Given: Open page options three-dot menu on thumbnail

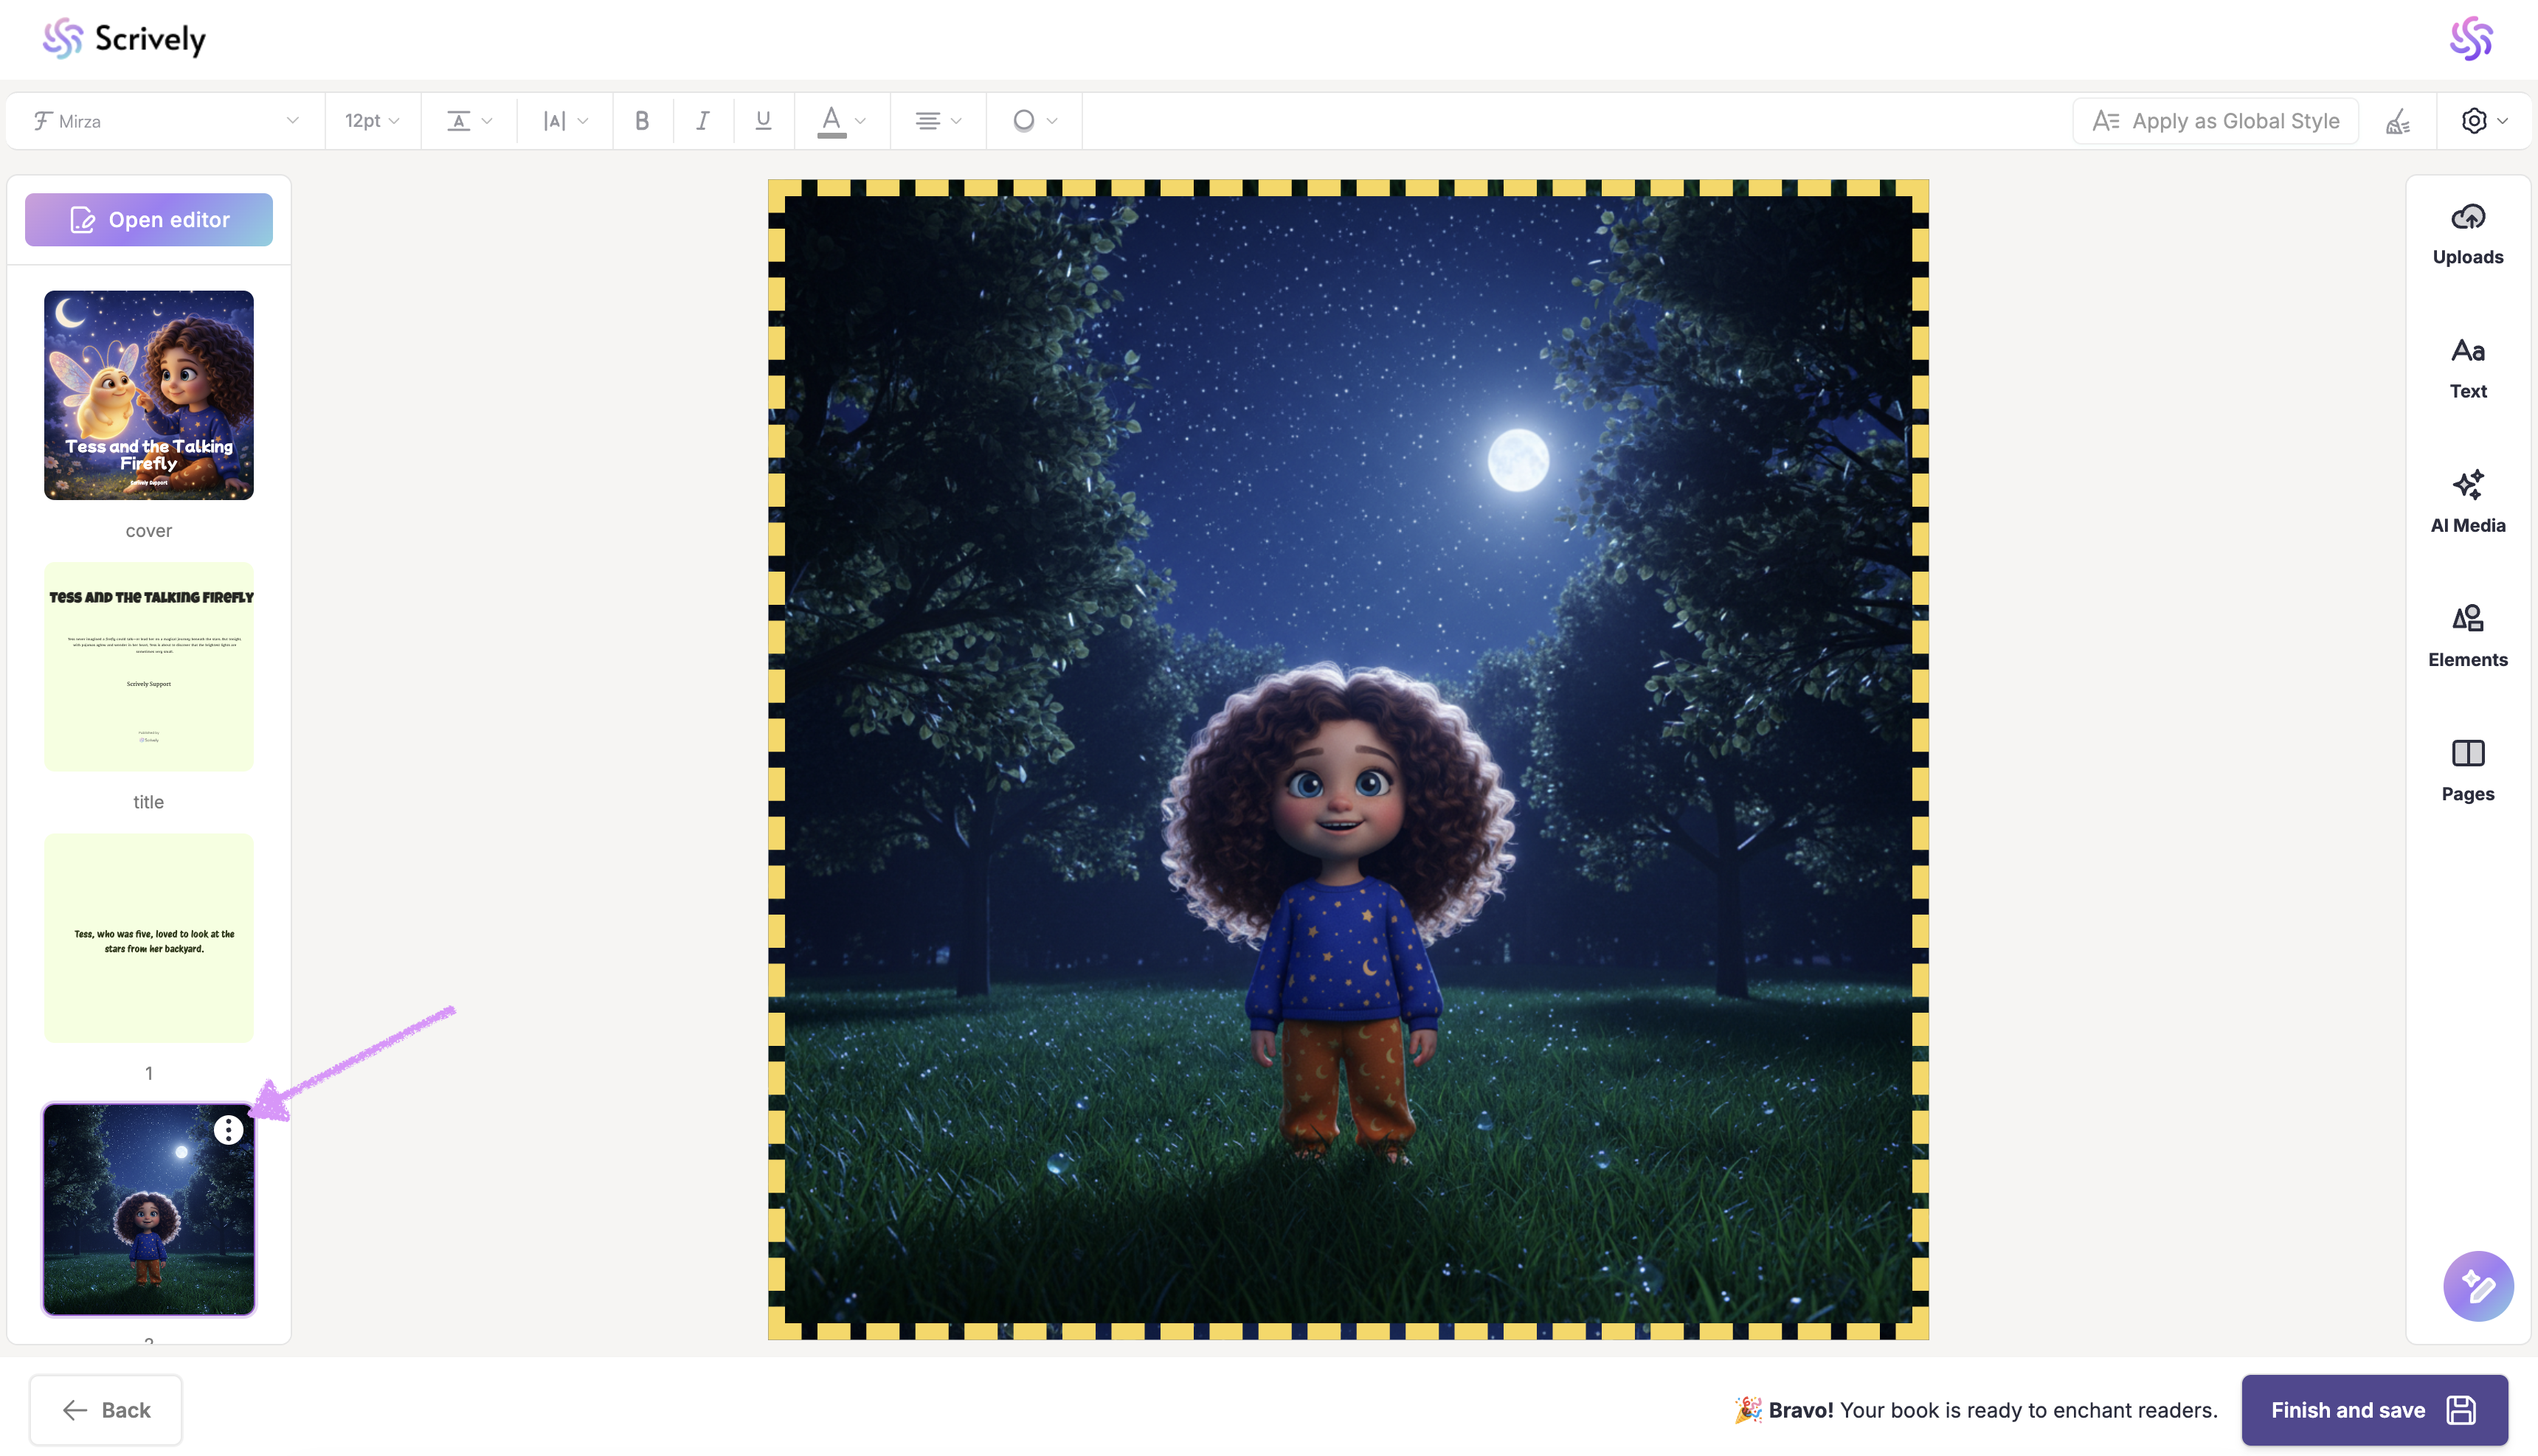Looking at the screenshot, I should pos(228,1130).
